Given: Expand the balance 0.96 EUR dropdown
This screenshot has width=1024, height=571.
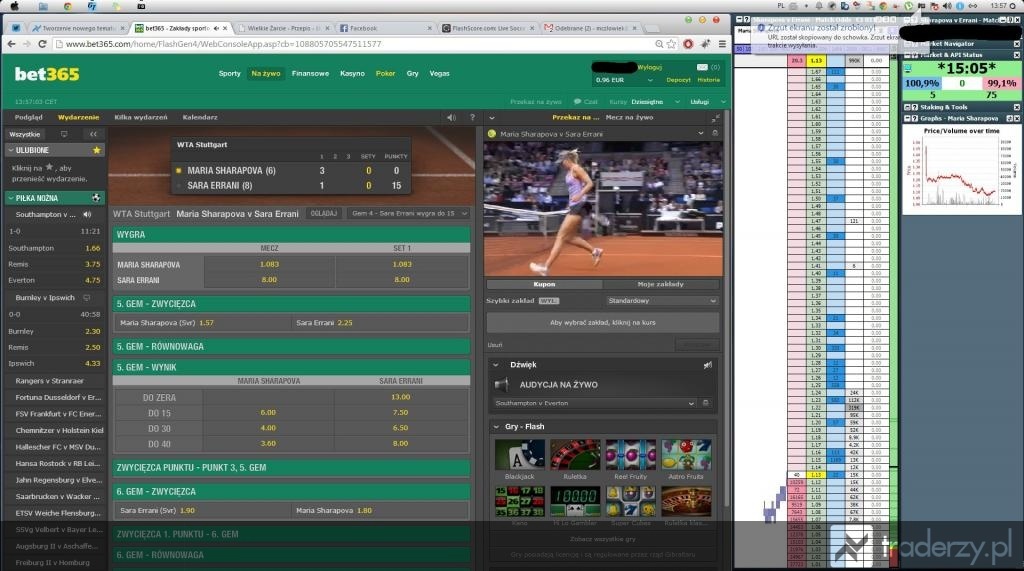Looking at the screenshot, I should [650, 80].
